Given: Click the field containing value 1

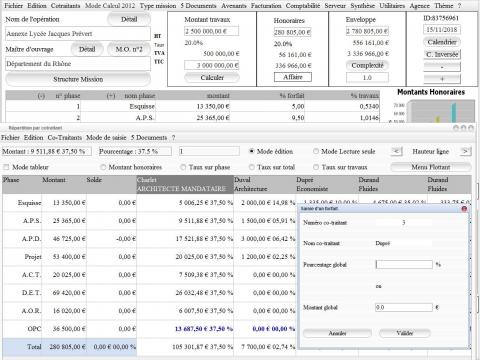Looking at the screenshot, I should tap(209, 151).
